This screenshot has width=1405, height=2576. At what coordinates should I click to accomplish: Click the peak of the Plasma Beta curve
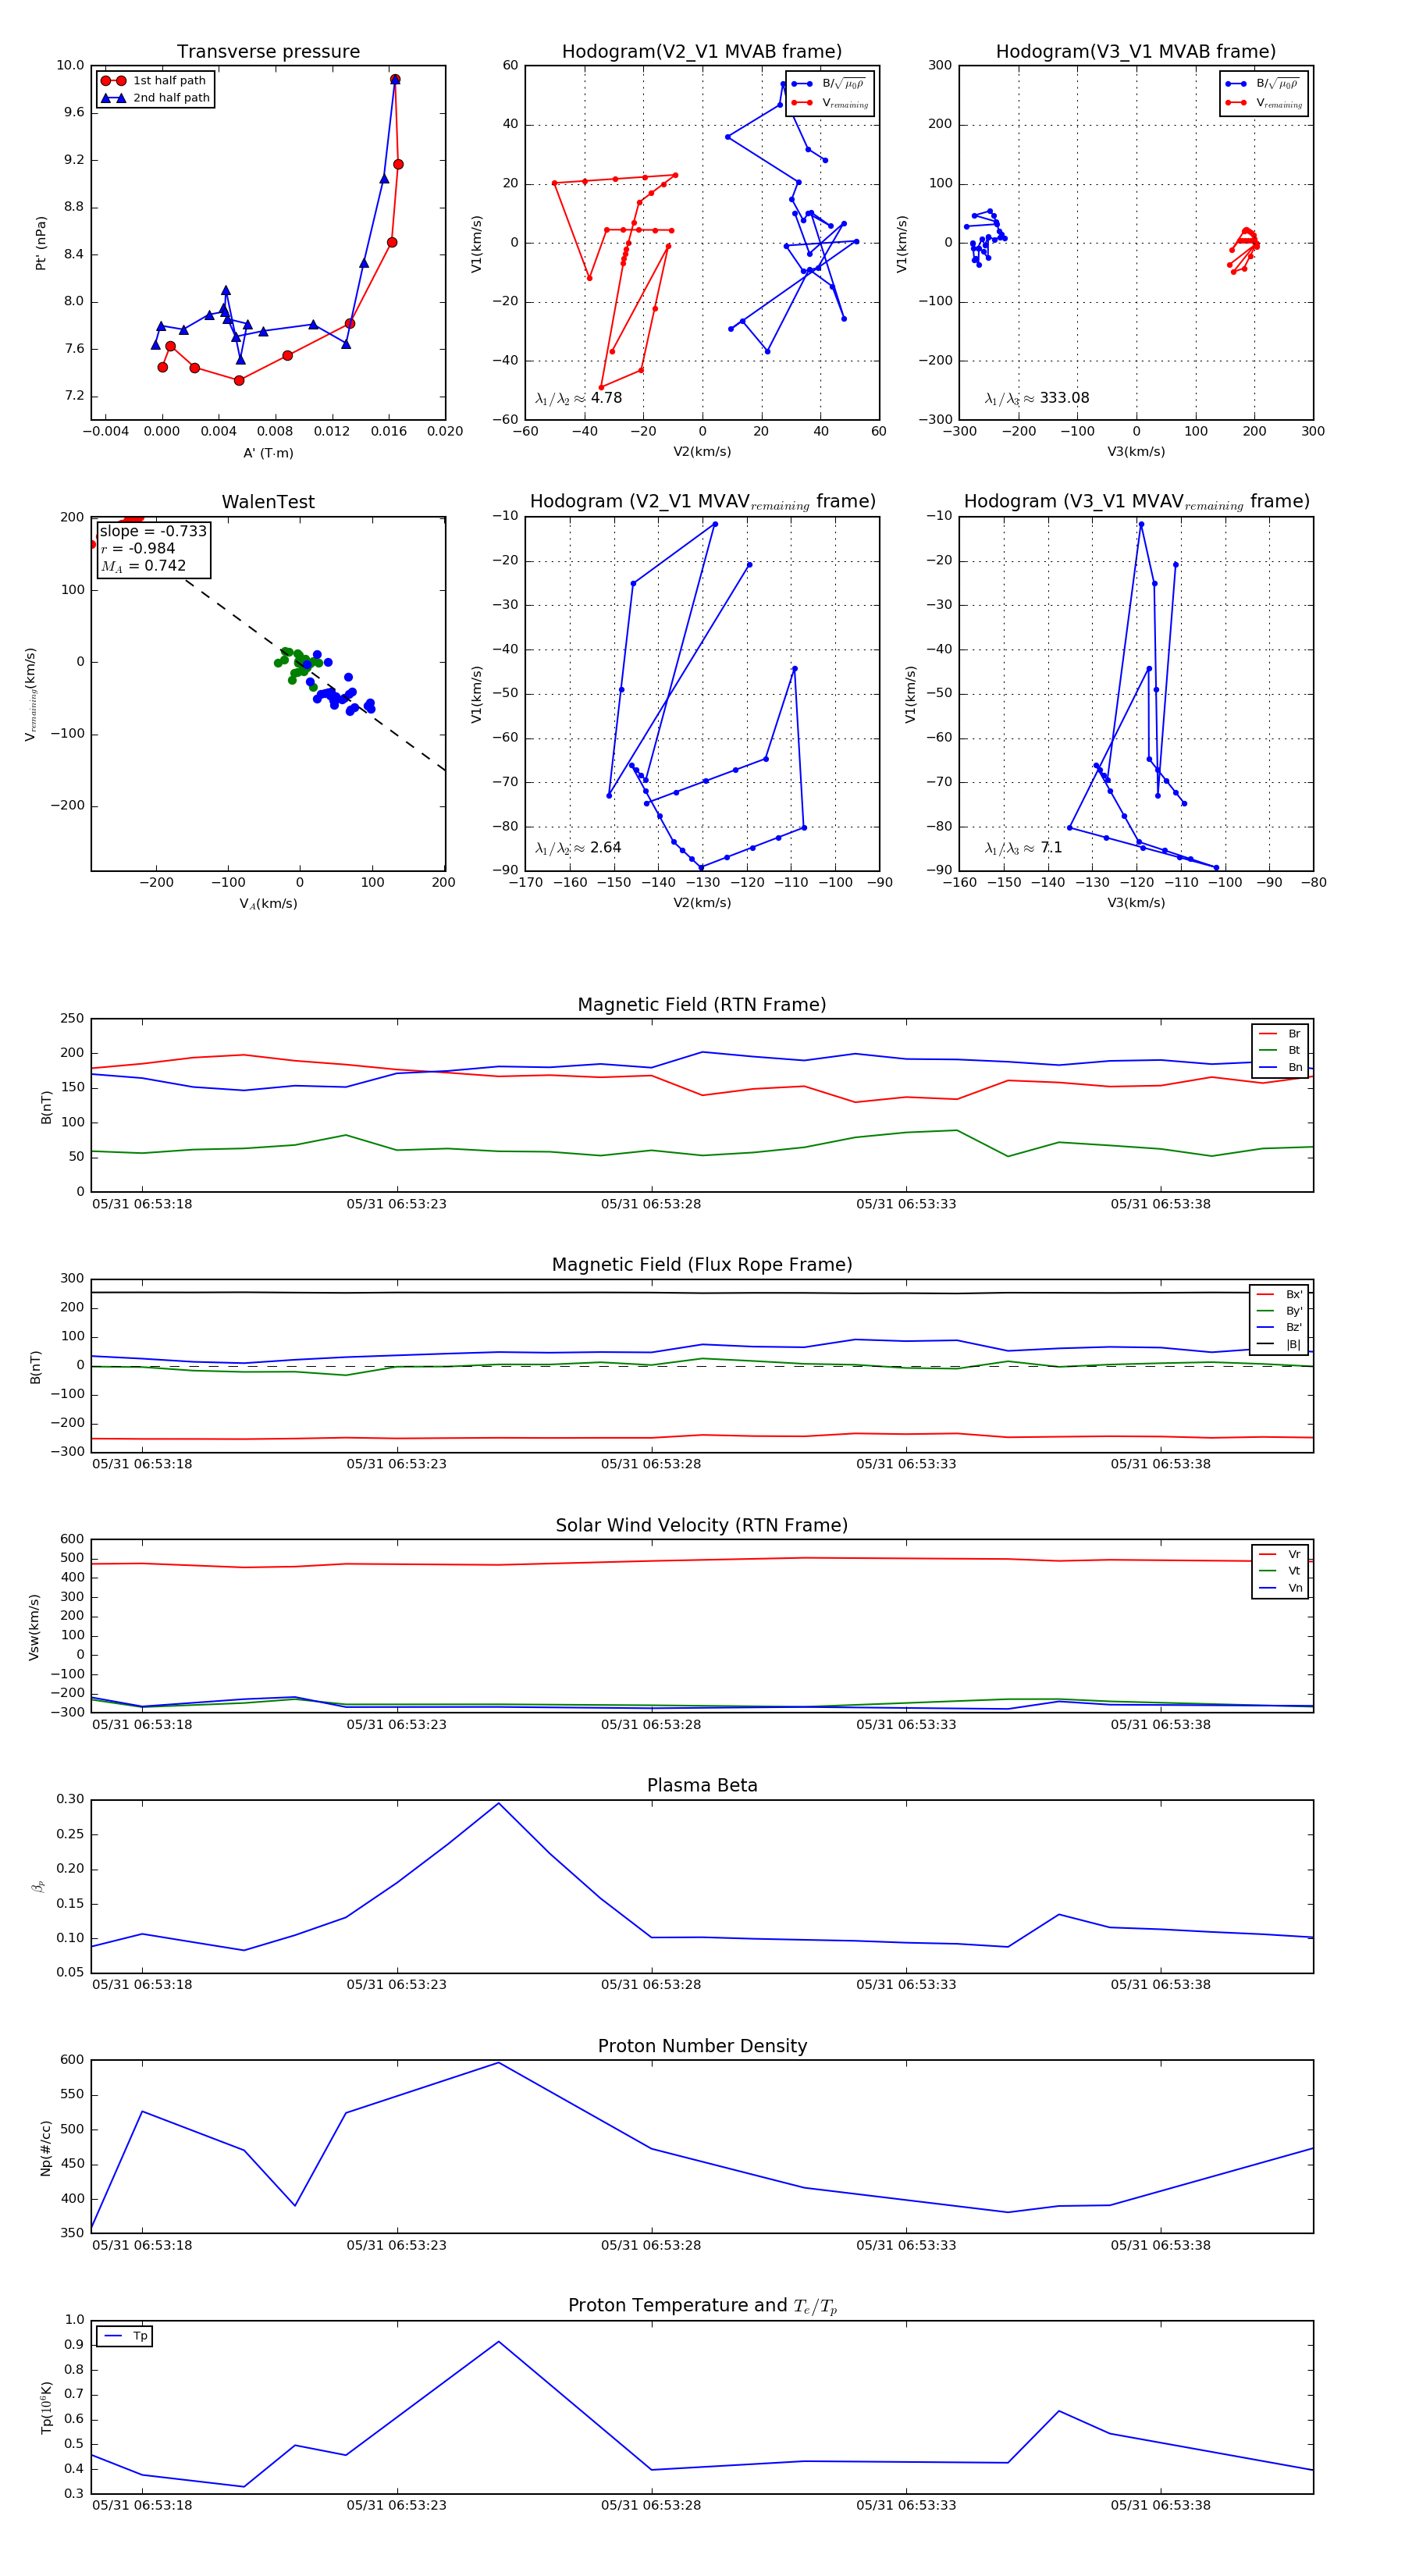(499, 1803)
